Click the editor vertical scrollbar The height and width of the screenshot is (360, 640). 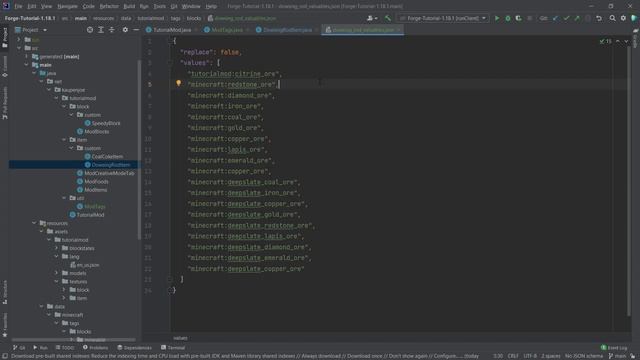[628, 180]
